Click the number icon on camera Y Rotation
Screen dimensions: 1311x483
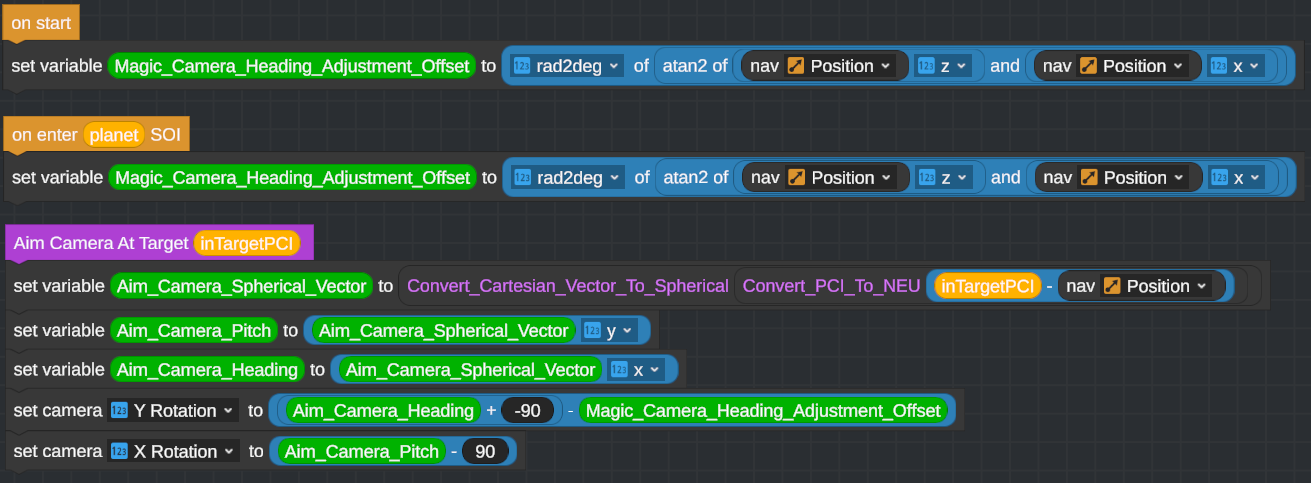pyautogui.click(x=119, y=411)
